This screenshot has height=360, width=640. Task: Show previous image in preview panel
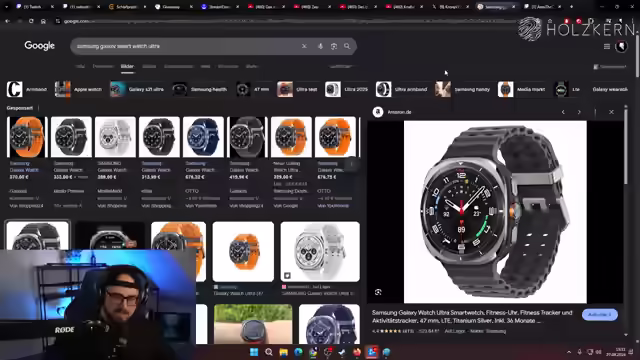point(563,112)
